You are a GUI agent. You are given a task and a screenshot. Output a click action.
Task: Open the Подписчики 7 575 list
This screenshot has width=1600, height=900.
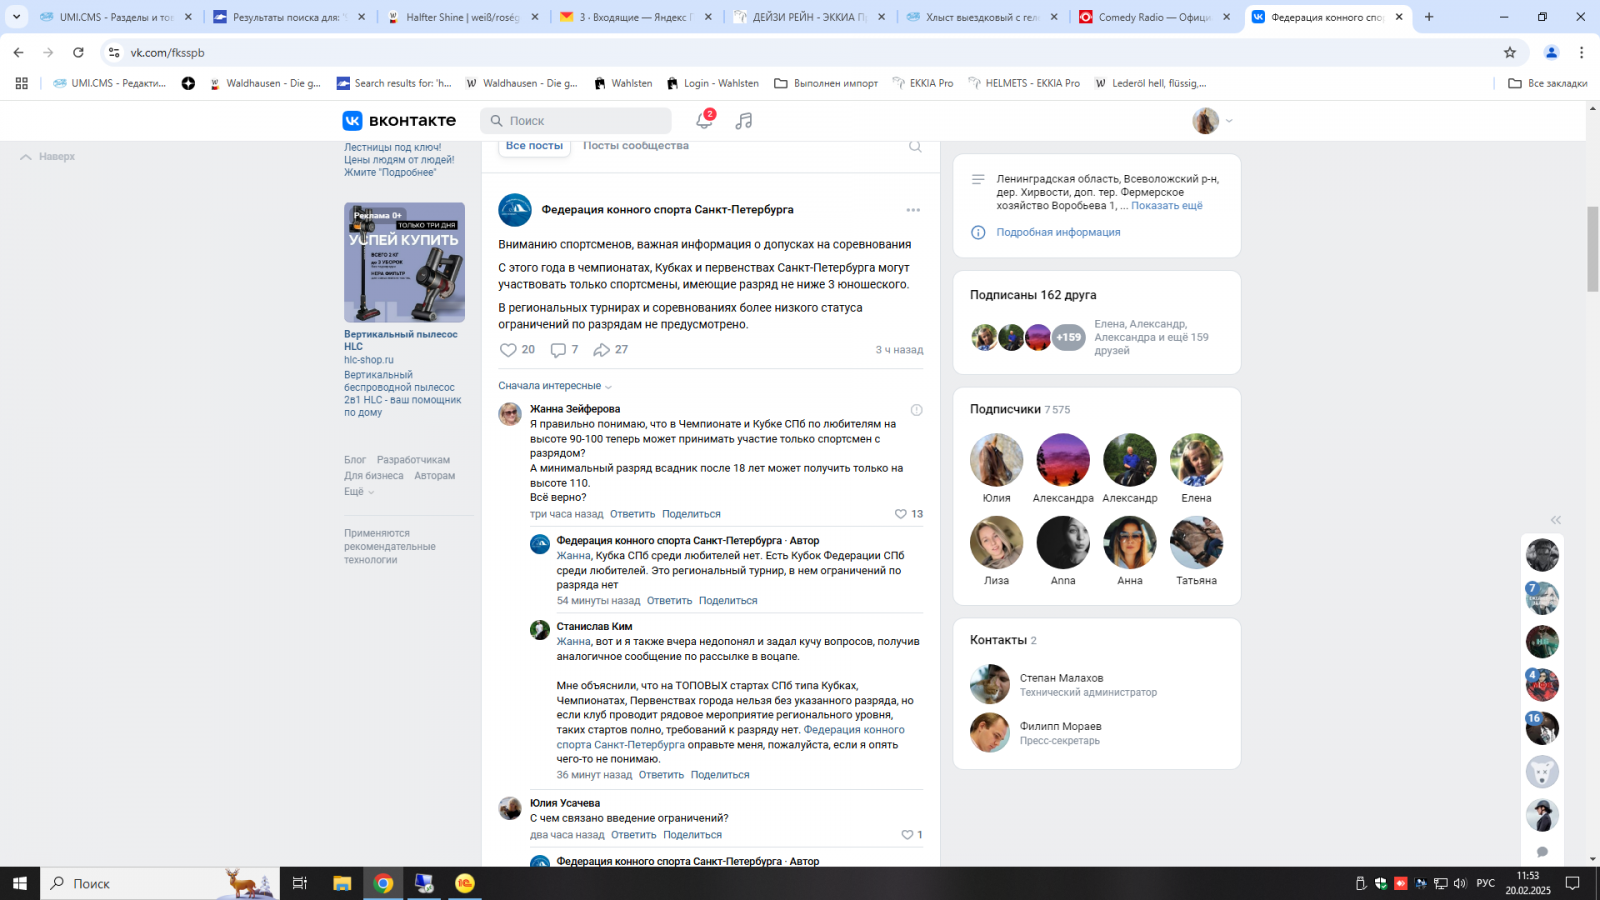1020,409
